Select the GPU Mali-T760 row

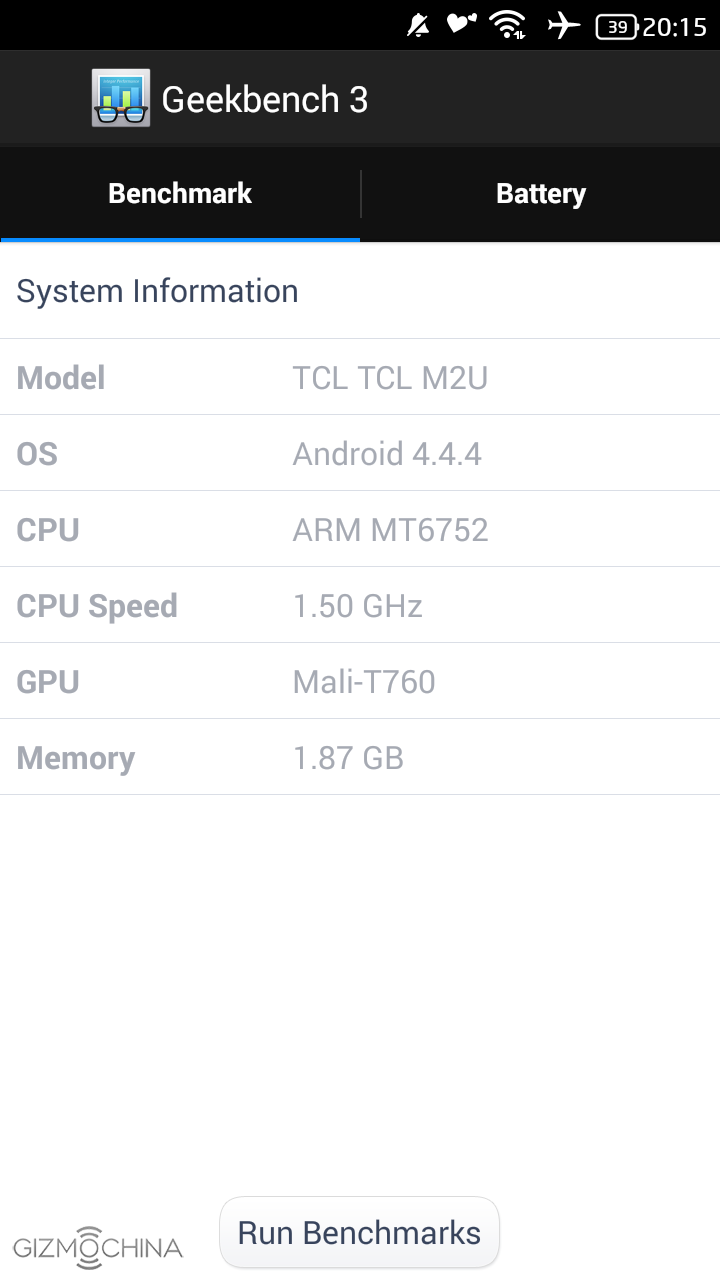click(360, 682)
